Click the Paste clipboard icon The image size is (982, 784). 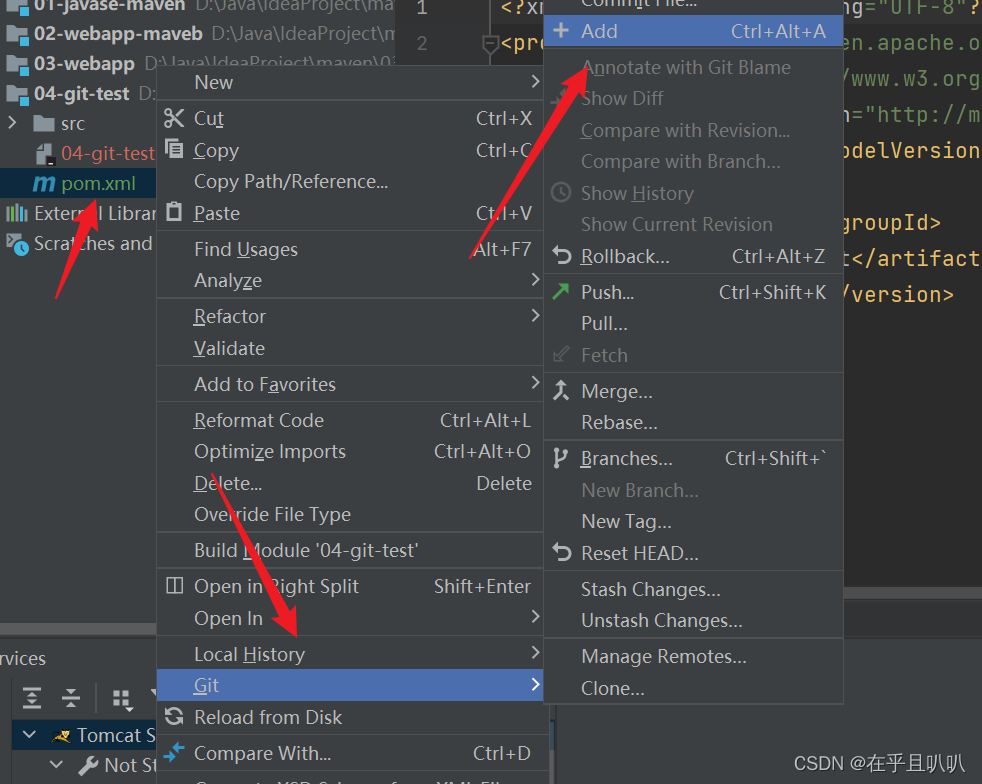point(174,212)
